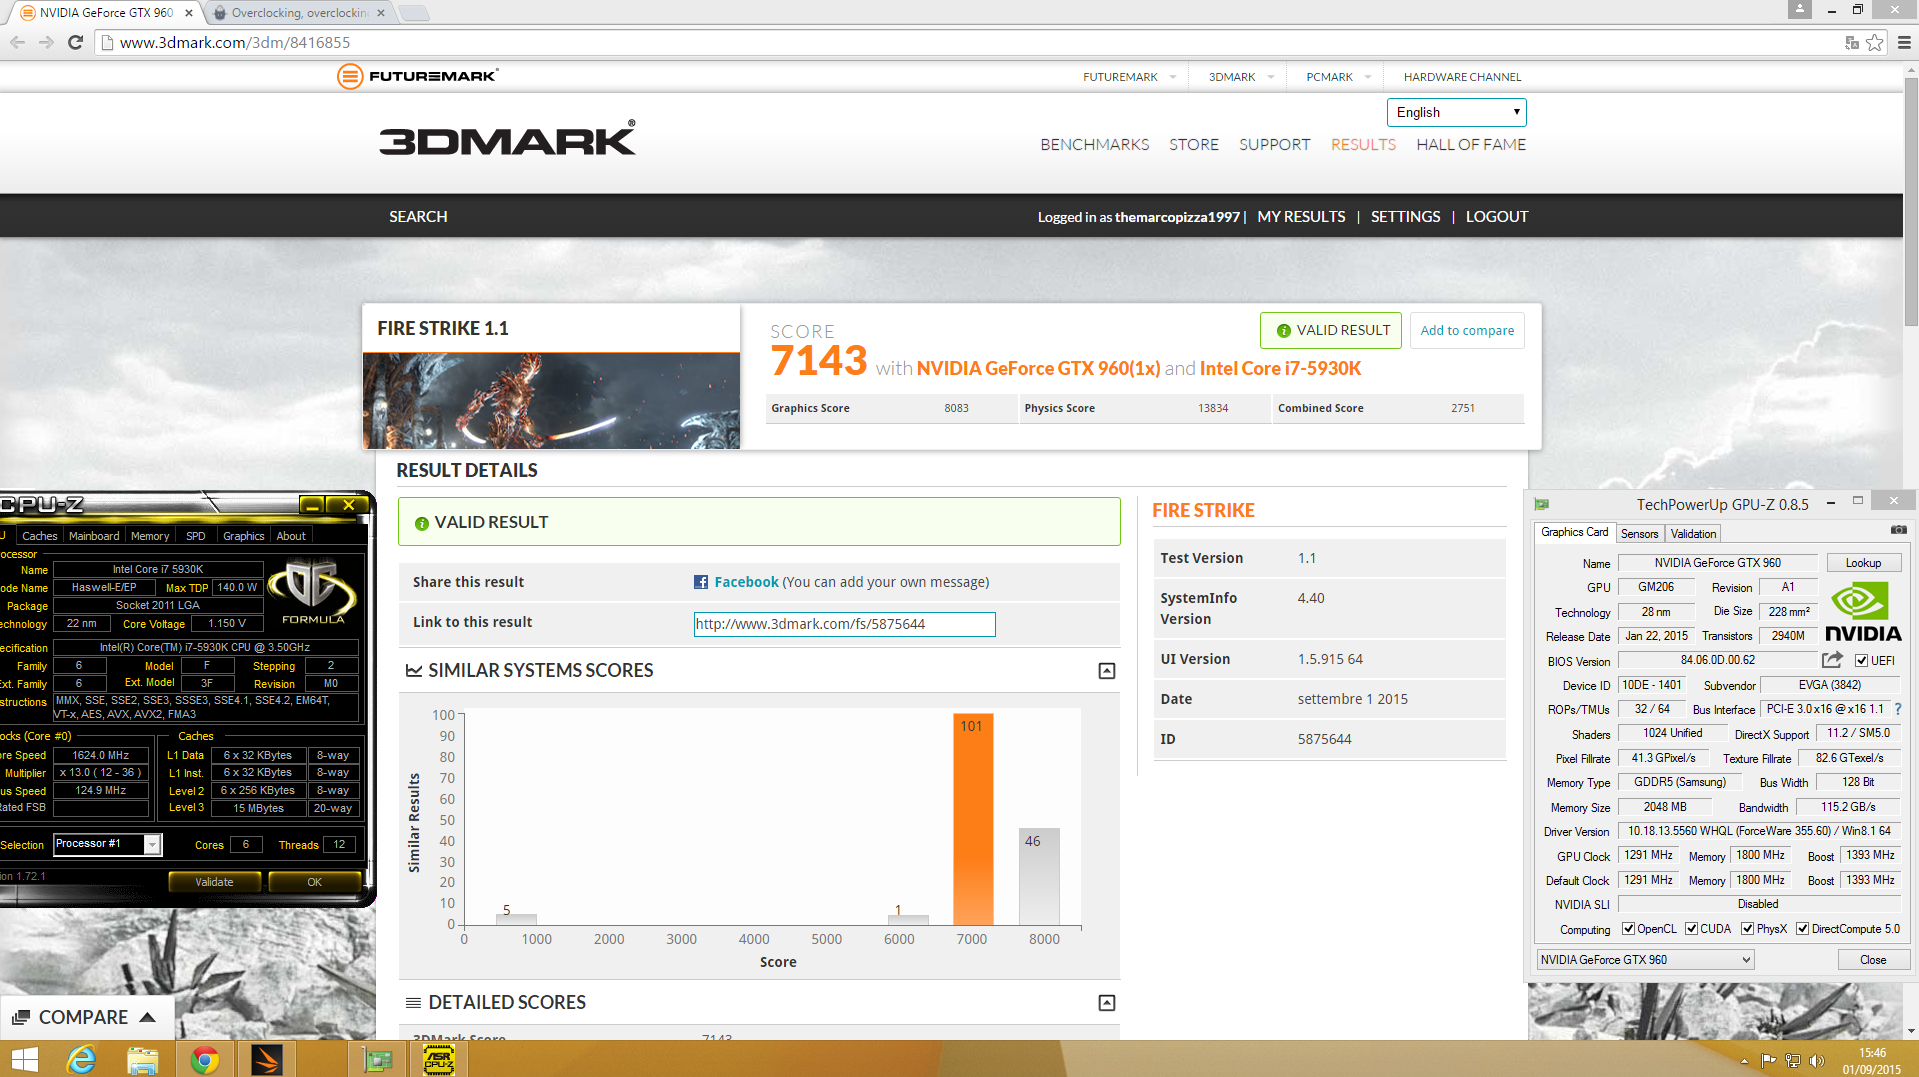Toggle the PhysX checkbox
This screenshot has height=1077, width=1919.
[x=1747, y=929]
